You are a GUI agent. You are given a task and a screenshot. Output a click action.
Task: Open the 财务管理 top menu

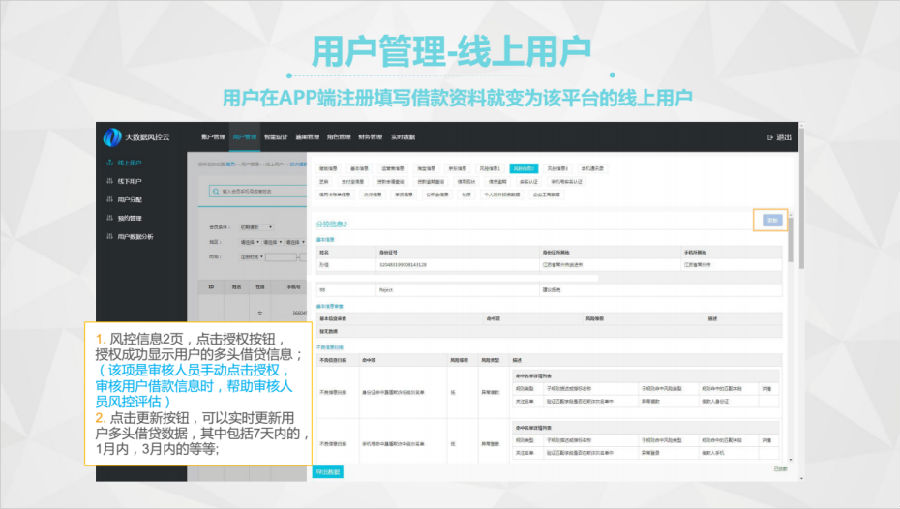coord(371,136)
